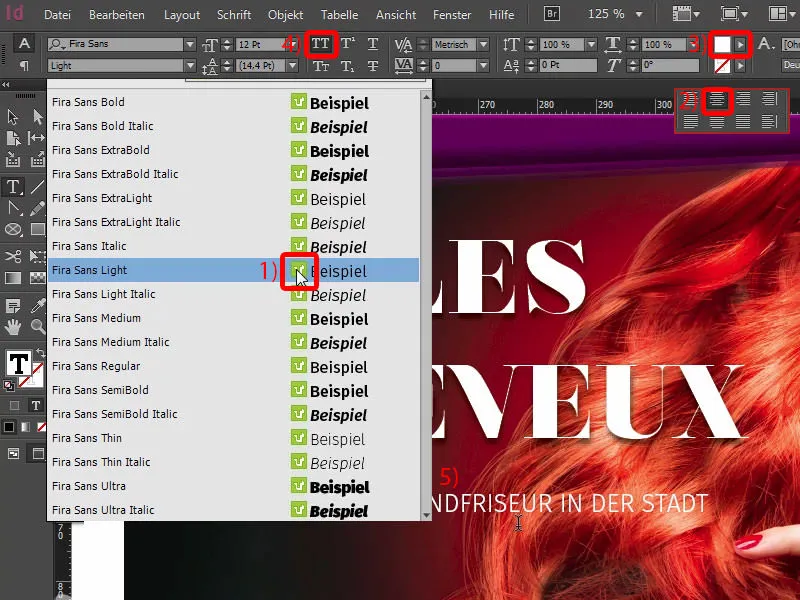Open the zoom level dropdown at 125 %
Image resolution: width=800 pixels, height=600 pixels.
[x=639, y=14]
